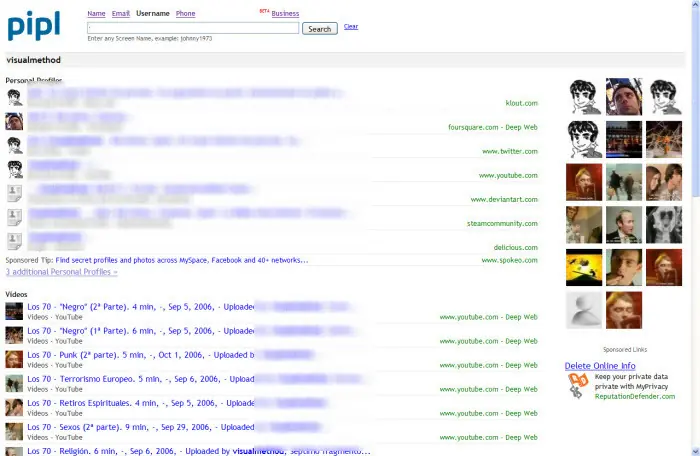Click the yellow cartoon thumbnail in photo grid
The width and height of the screenshot is (700, 456).
click(584, 268)
